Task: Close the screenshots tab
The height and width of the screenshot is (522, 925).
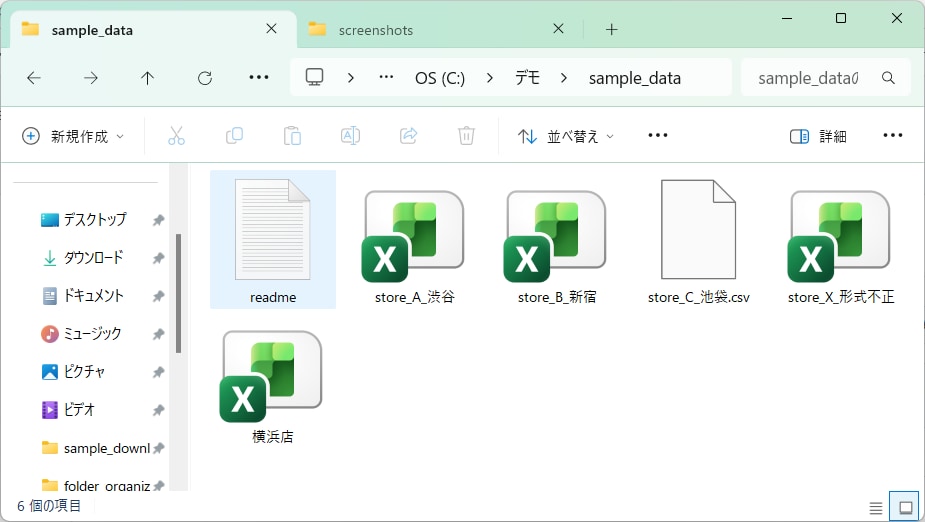Action: (559, 28)
